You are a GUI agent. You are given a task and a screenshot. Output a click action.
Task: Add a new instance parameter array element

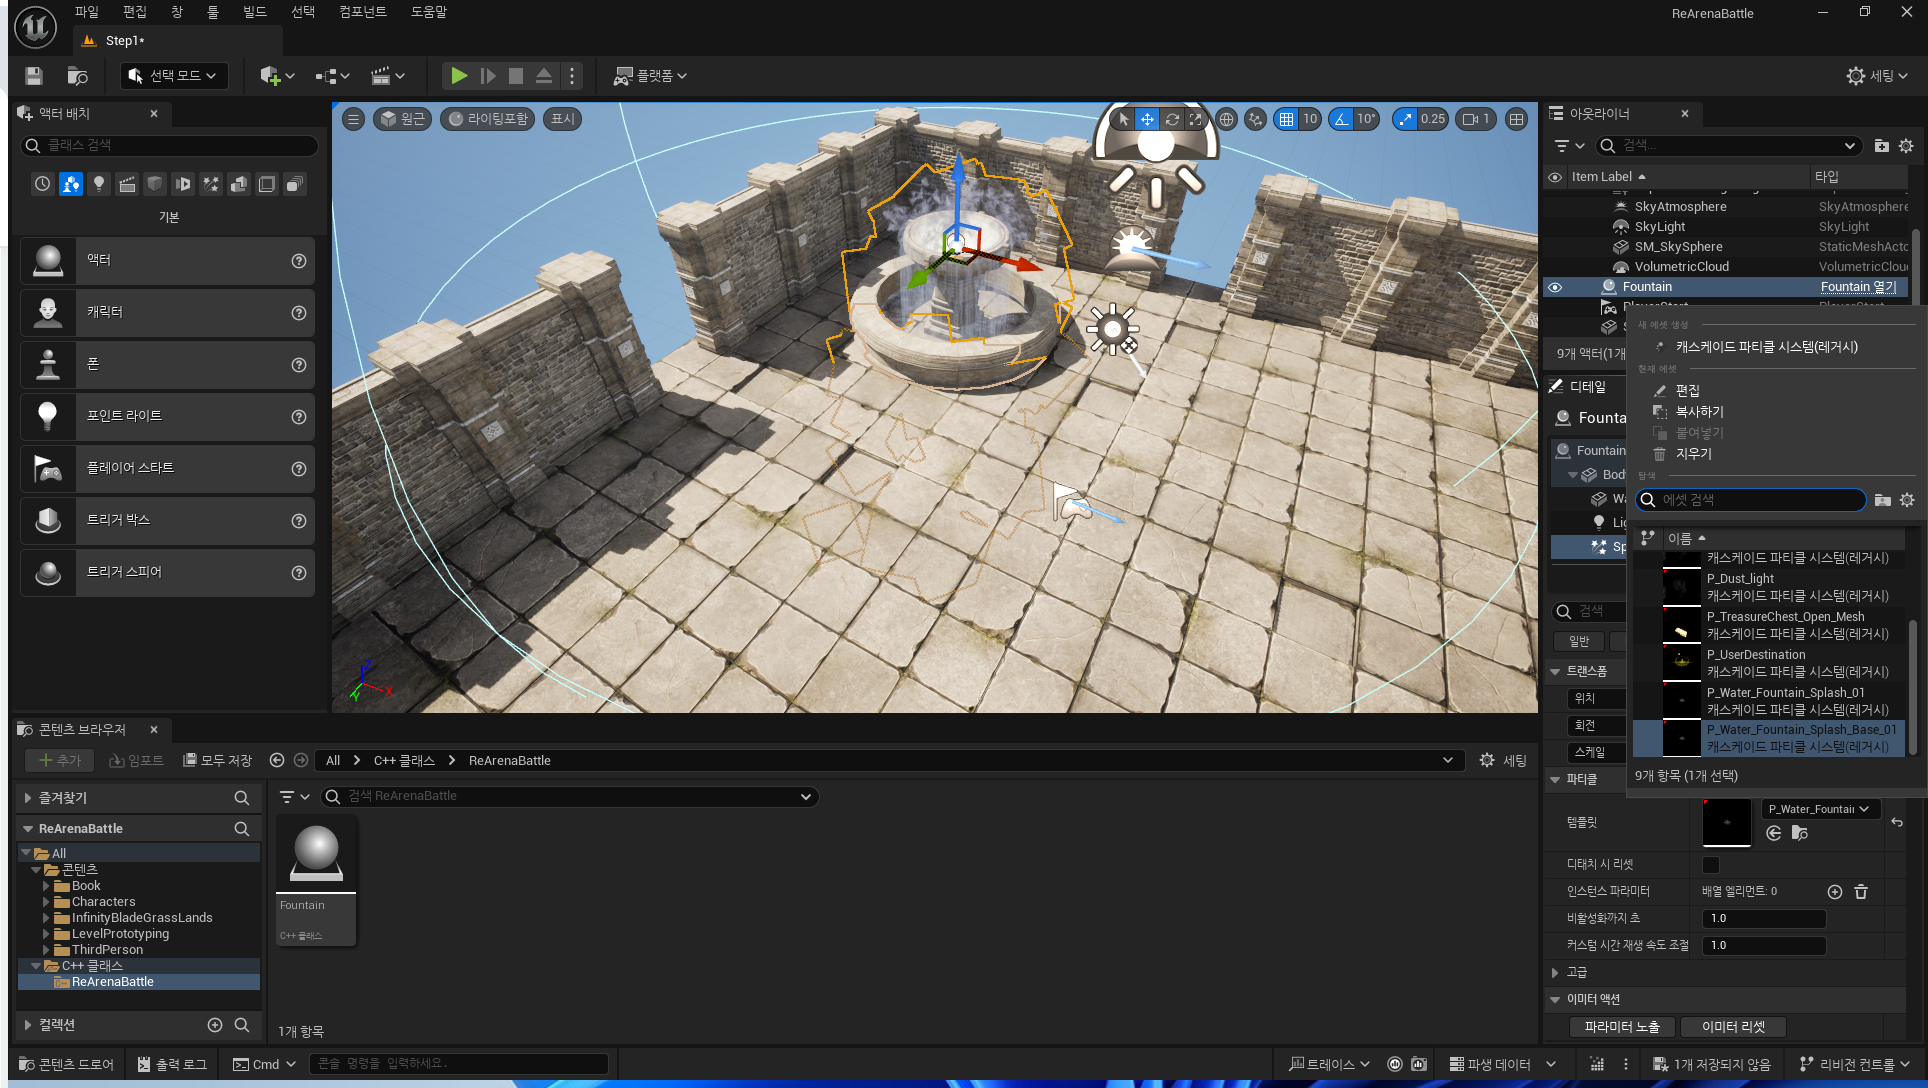click(1834, 892)
